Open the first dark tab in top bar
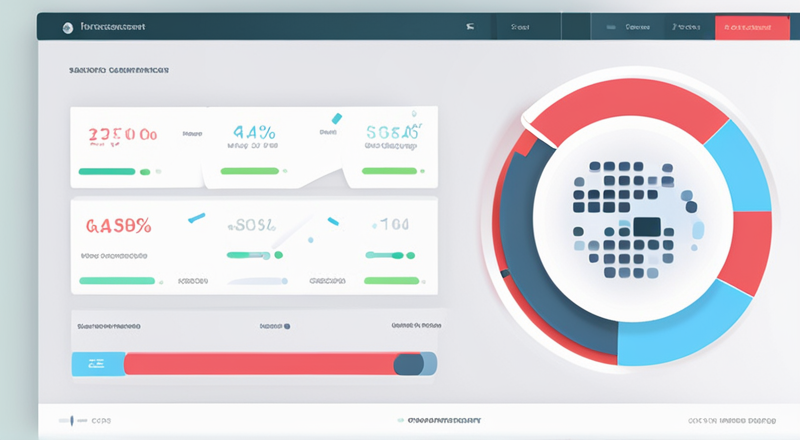The width and height of the screenshot is (800, 440). click(x=520, y=27)
